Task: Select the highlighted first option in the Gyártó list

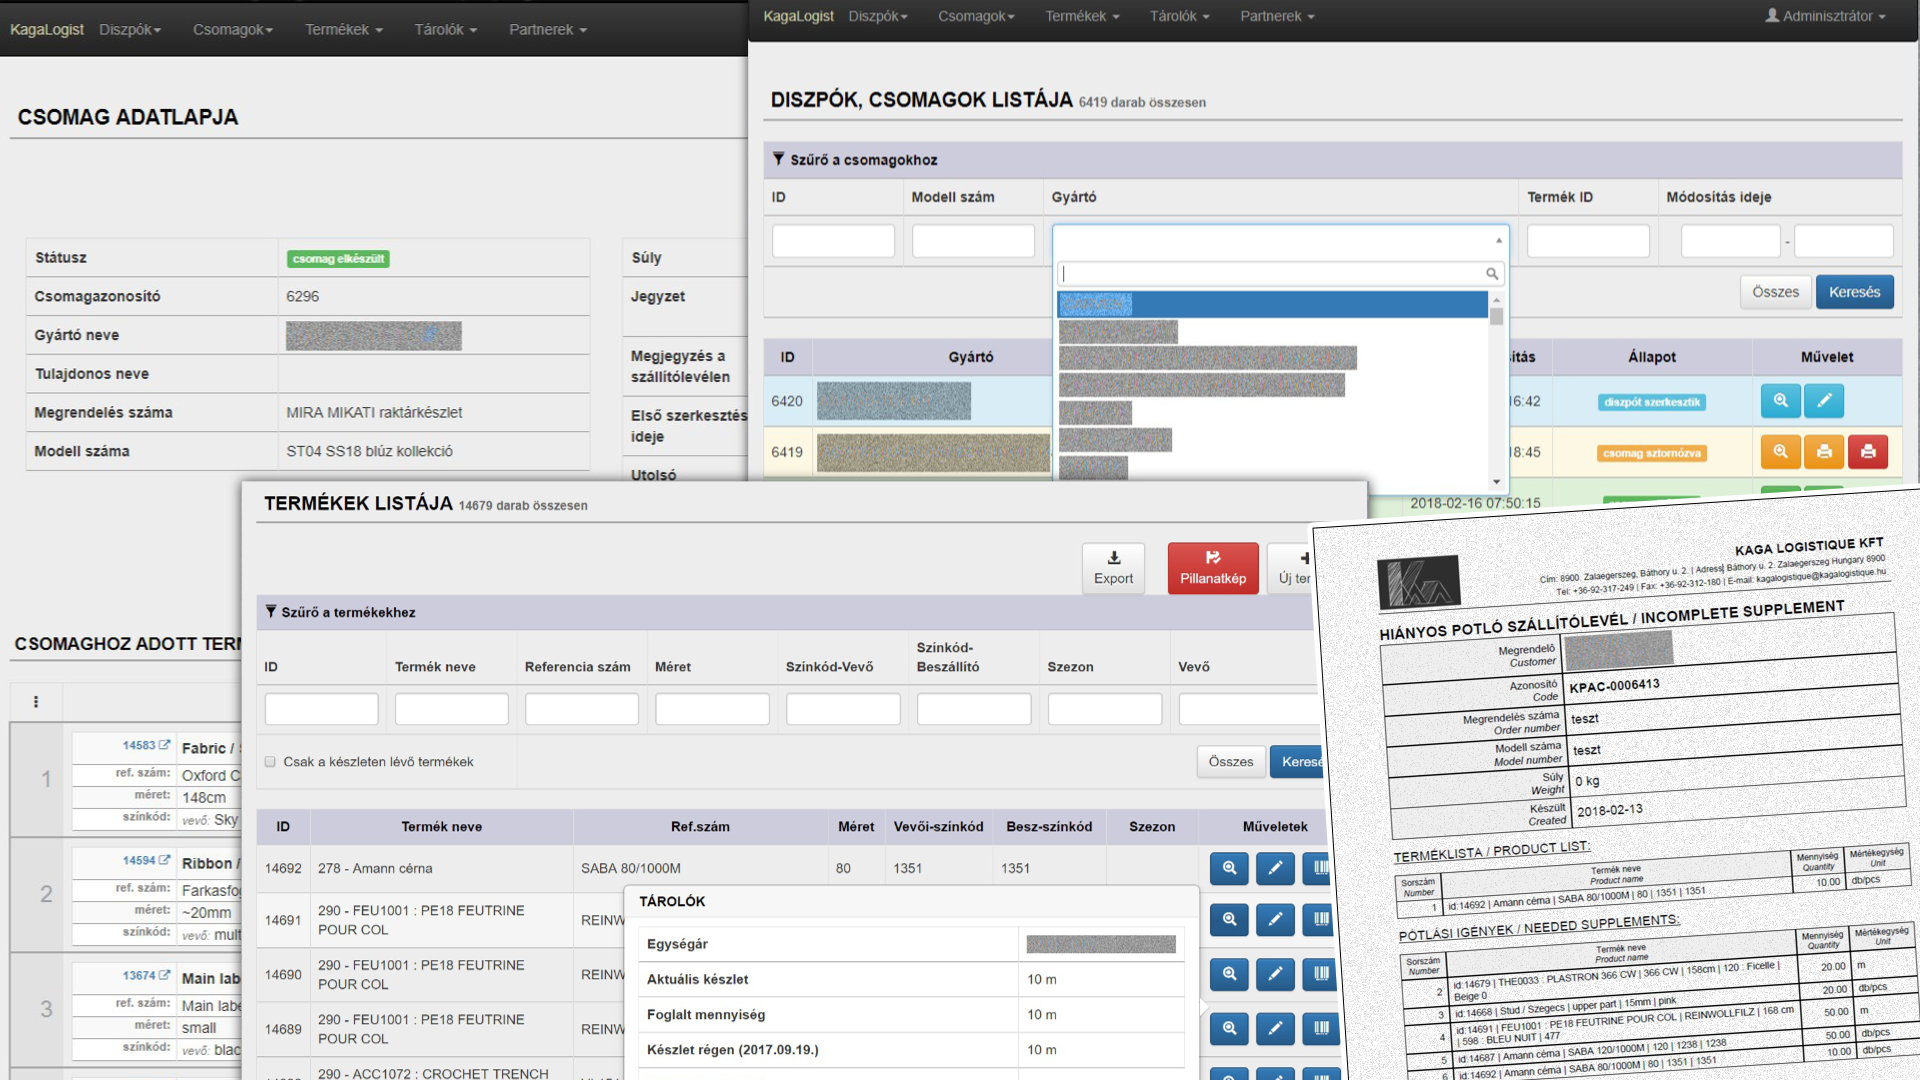Action: [x=1272, y=304]
